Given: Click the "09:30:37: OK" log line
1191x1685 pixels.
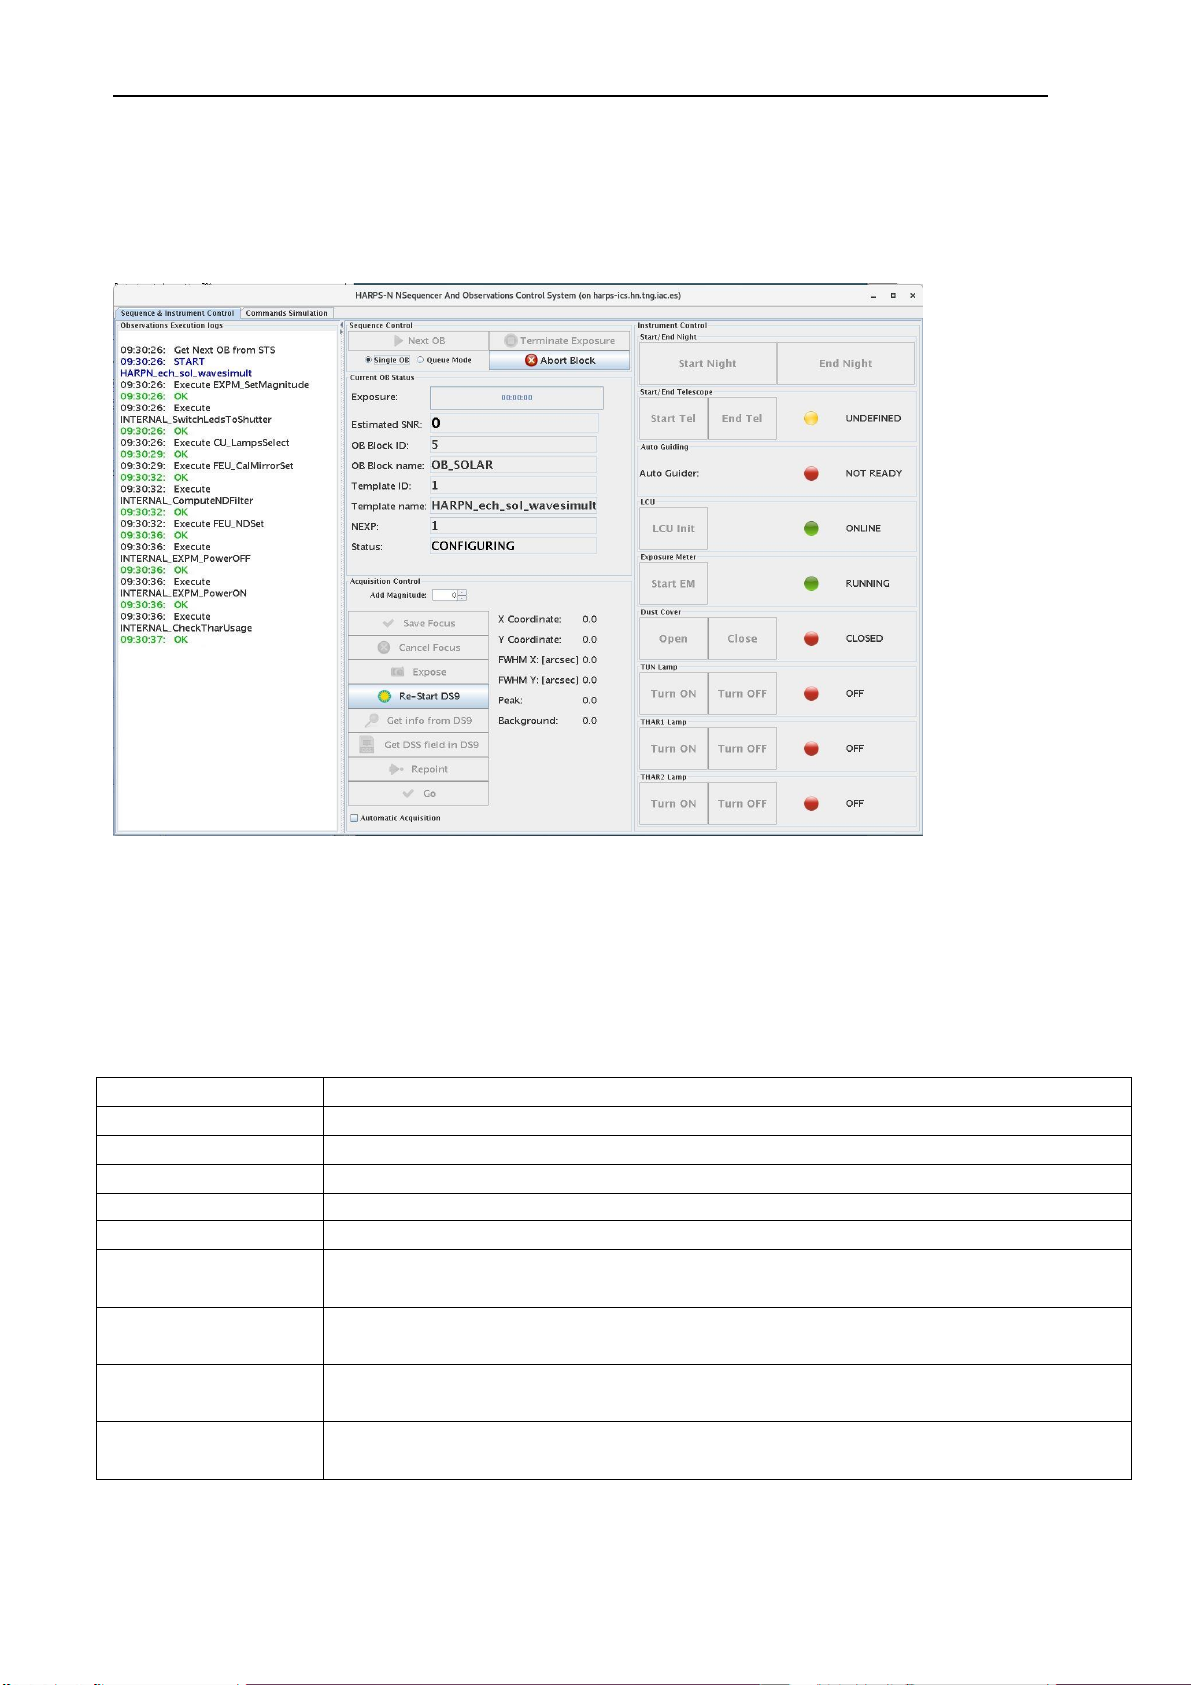Looking at the screenshot, I should [154, 640].
